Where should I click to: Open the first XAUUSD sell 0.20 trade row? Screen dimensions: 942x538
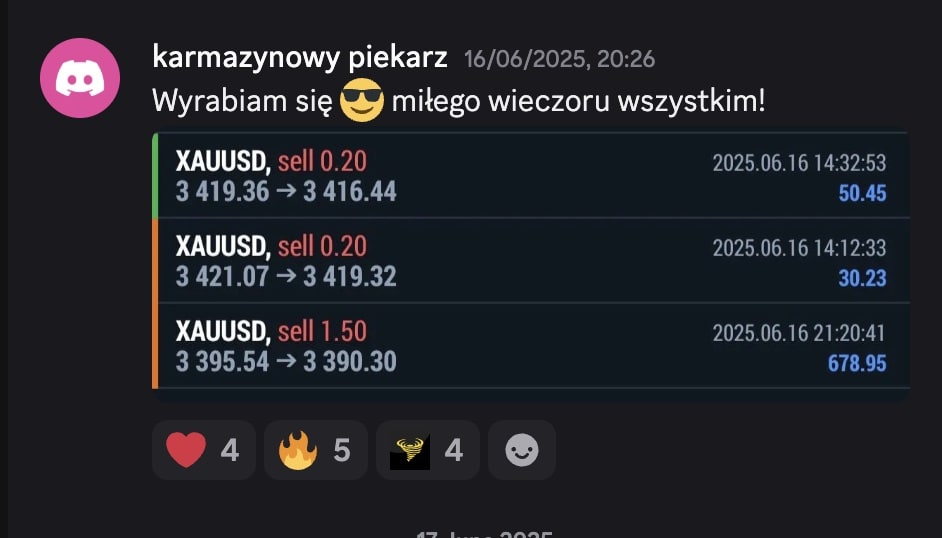[533, 175]
